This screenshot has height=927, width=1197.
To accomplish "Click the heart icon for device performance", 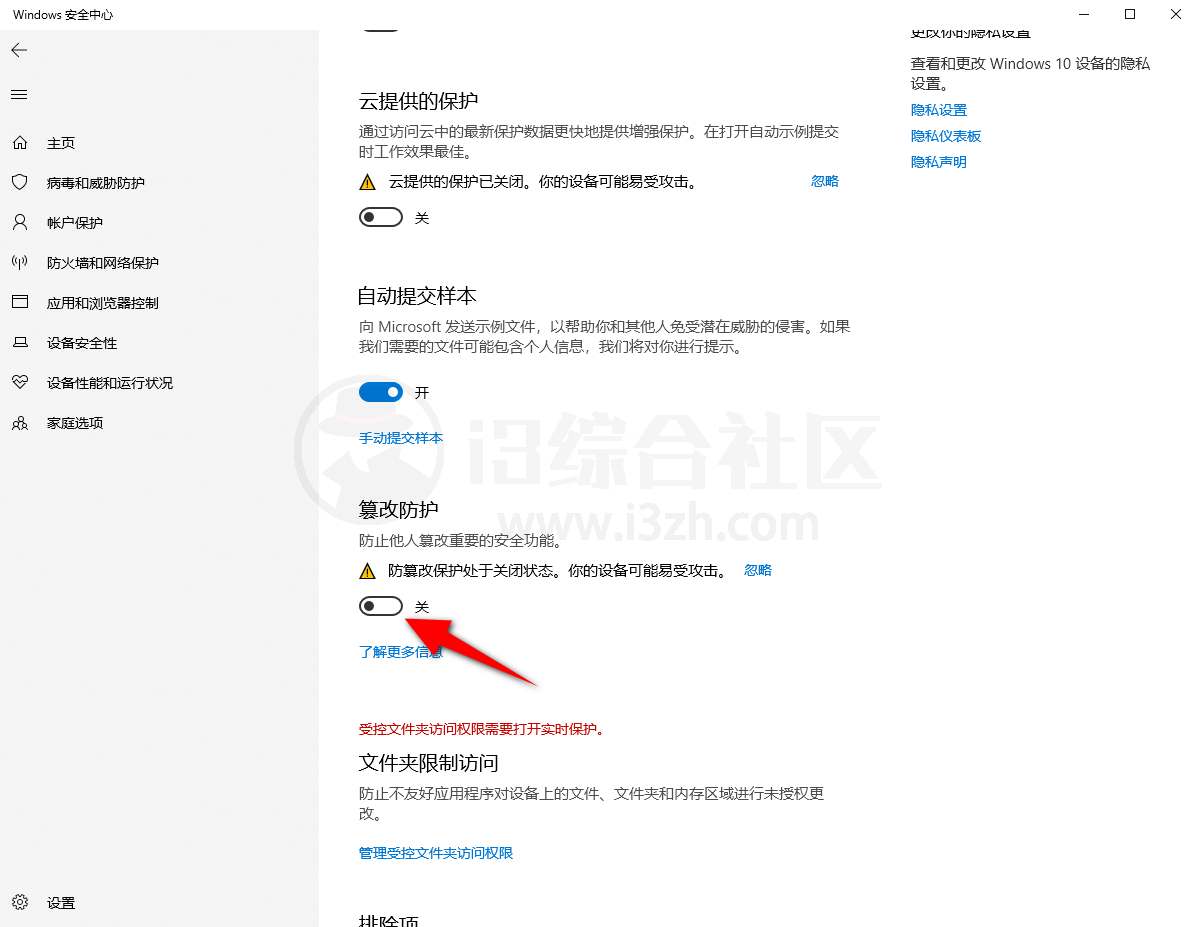I will click(20, 383).
